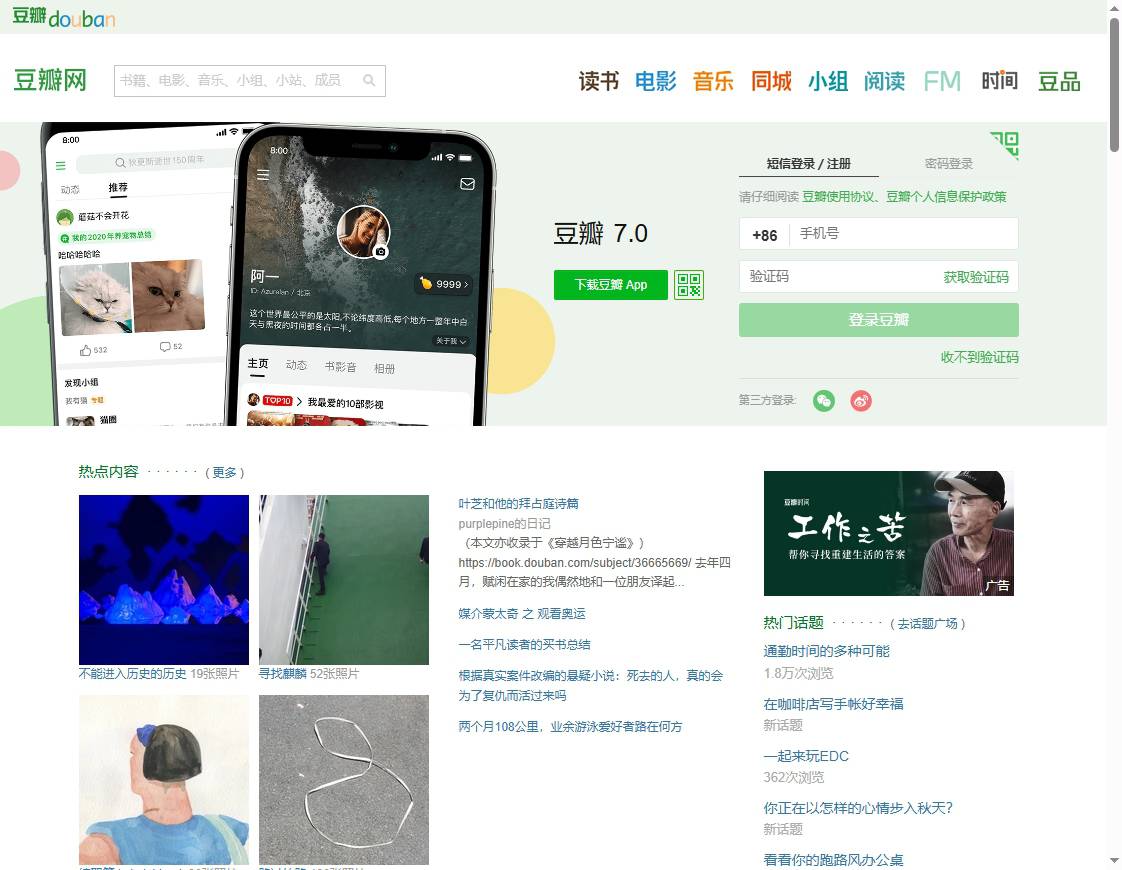Open the 不能进入历史的历史 album link

coord(132,673)
